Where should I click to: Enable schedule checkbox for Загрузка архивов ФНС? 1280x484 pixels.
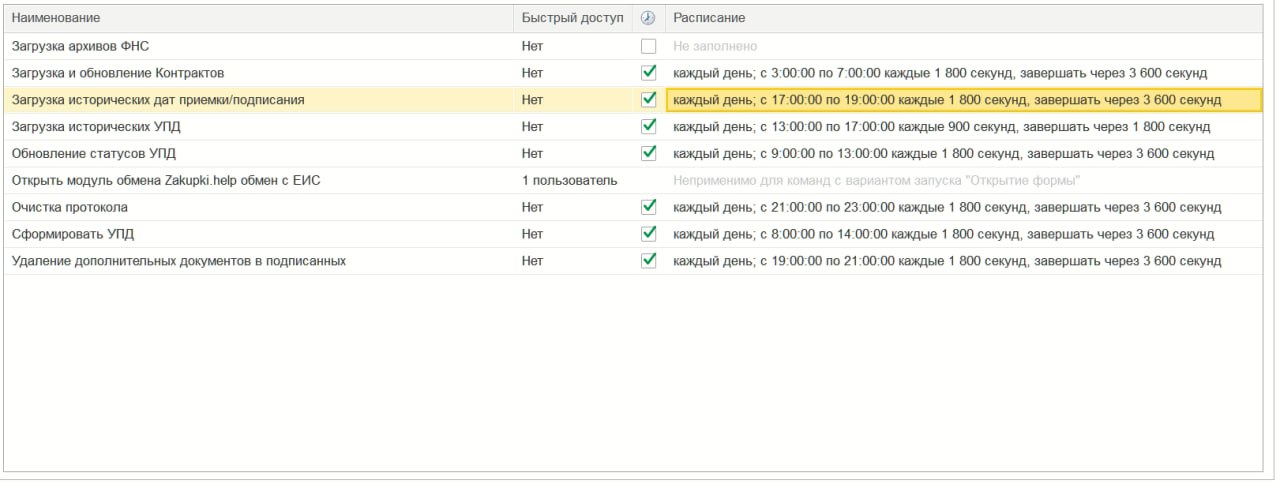(648, 46)
